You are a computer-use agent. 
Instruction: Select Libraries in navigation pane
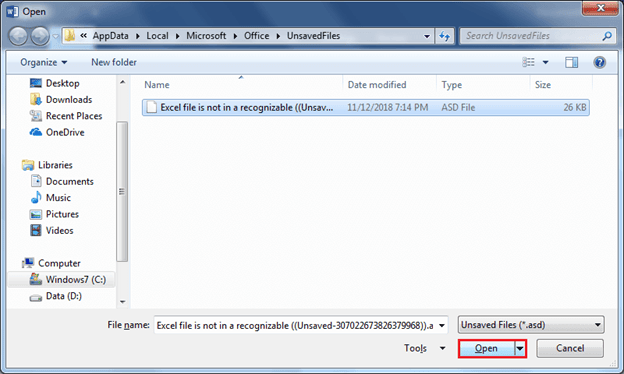coord(55,165)
